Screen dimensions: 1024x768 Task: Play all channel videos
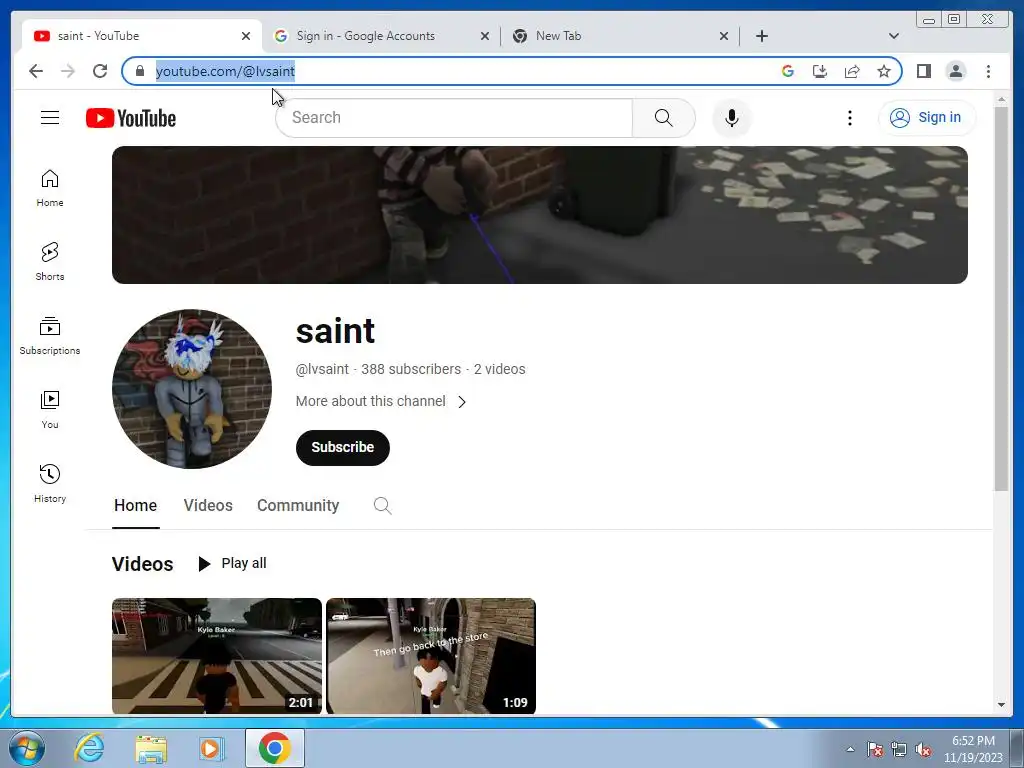point(232,563)
